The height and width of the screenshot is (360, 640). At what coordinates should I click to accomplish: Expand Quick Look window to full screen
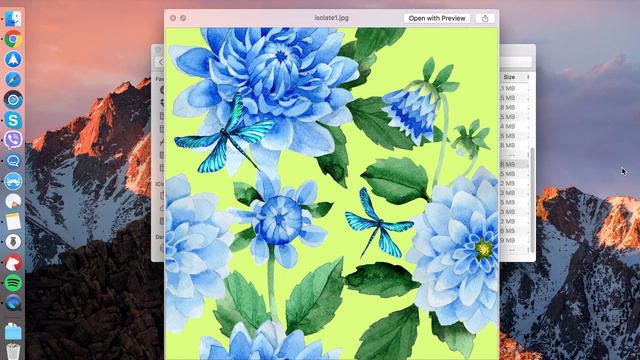click(x=183, y=18)
